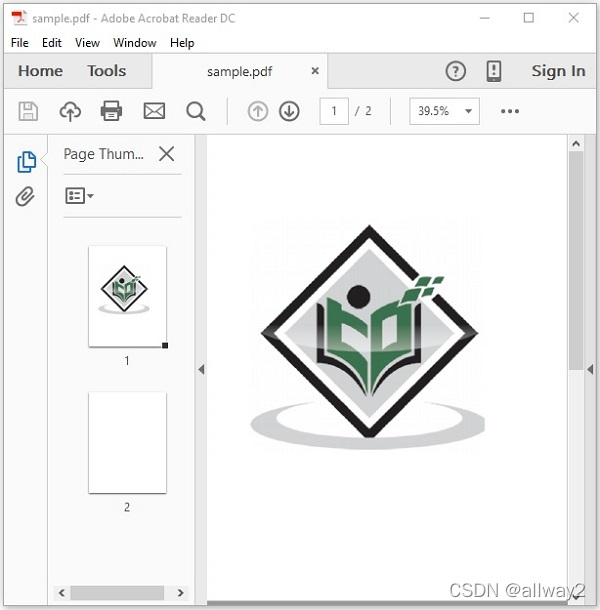Open the View menu
The height and width of the screenshot is (610, 600).
87,43
